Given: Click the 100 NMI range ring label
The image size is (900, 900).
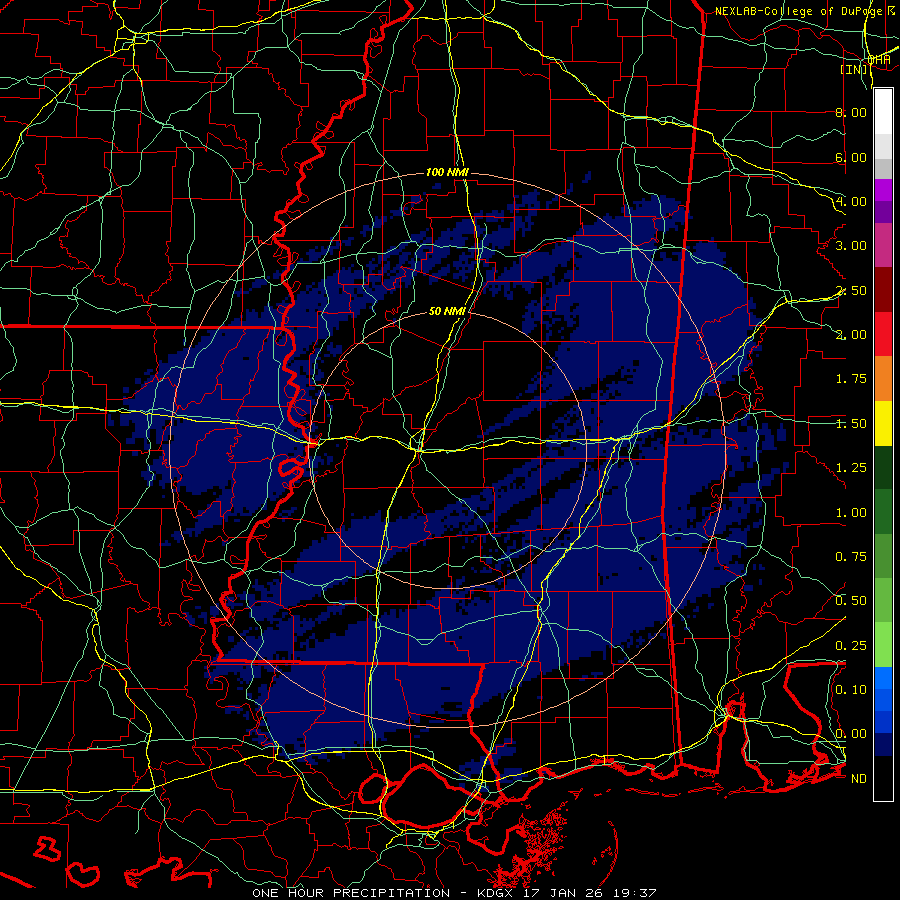Looking at the screenshot, I should tap(447, 172).
